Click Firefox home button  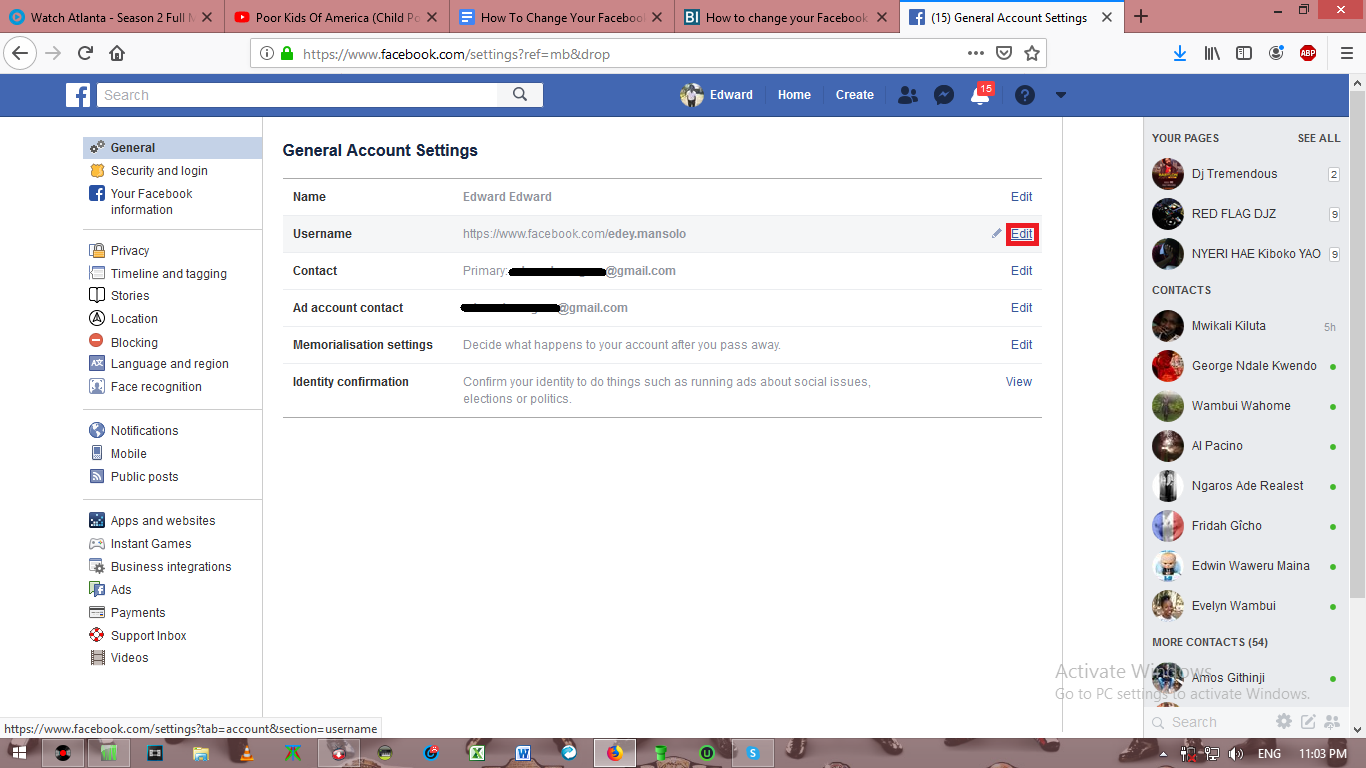coord(117,53)
